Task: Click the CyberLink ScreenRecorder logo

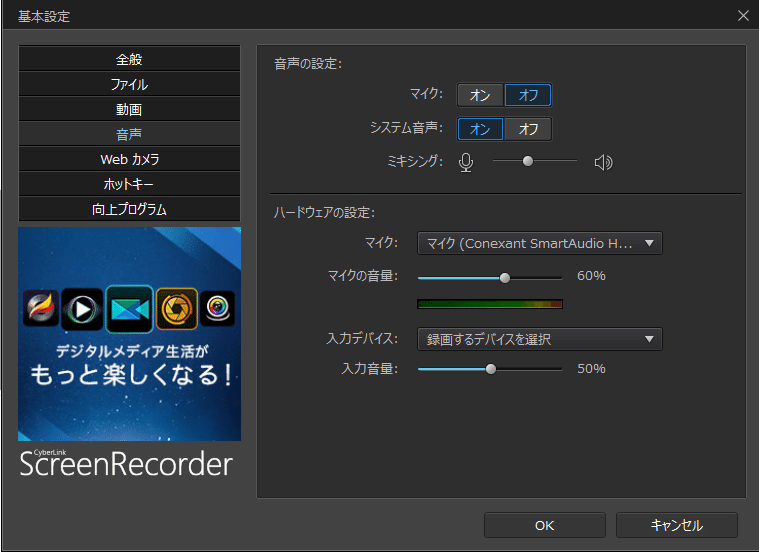Action: click(126, 463)
